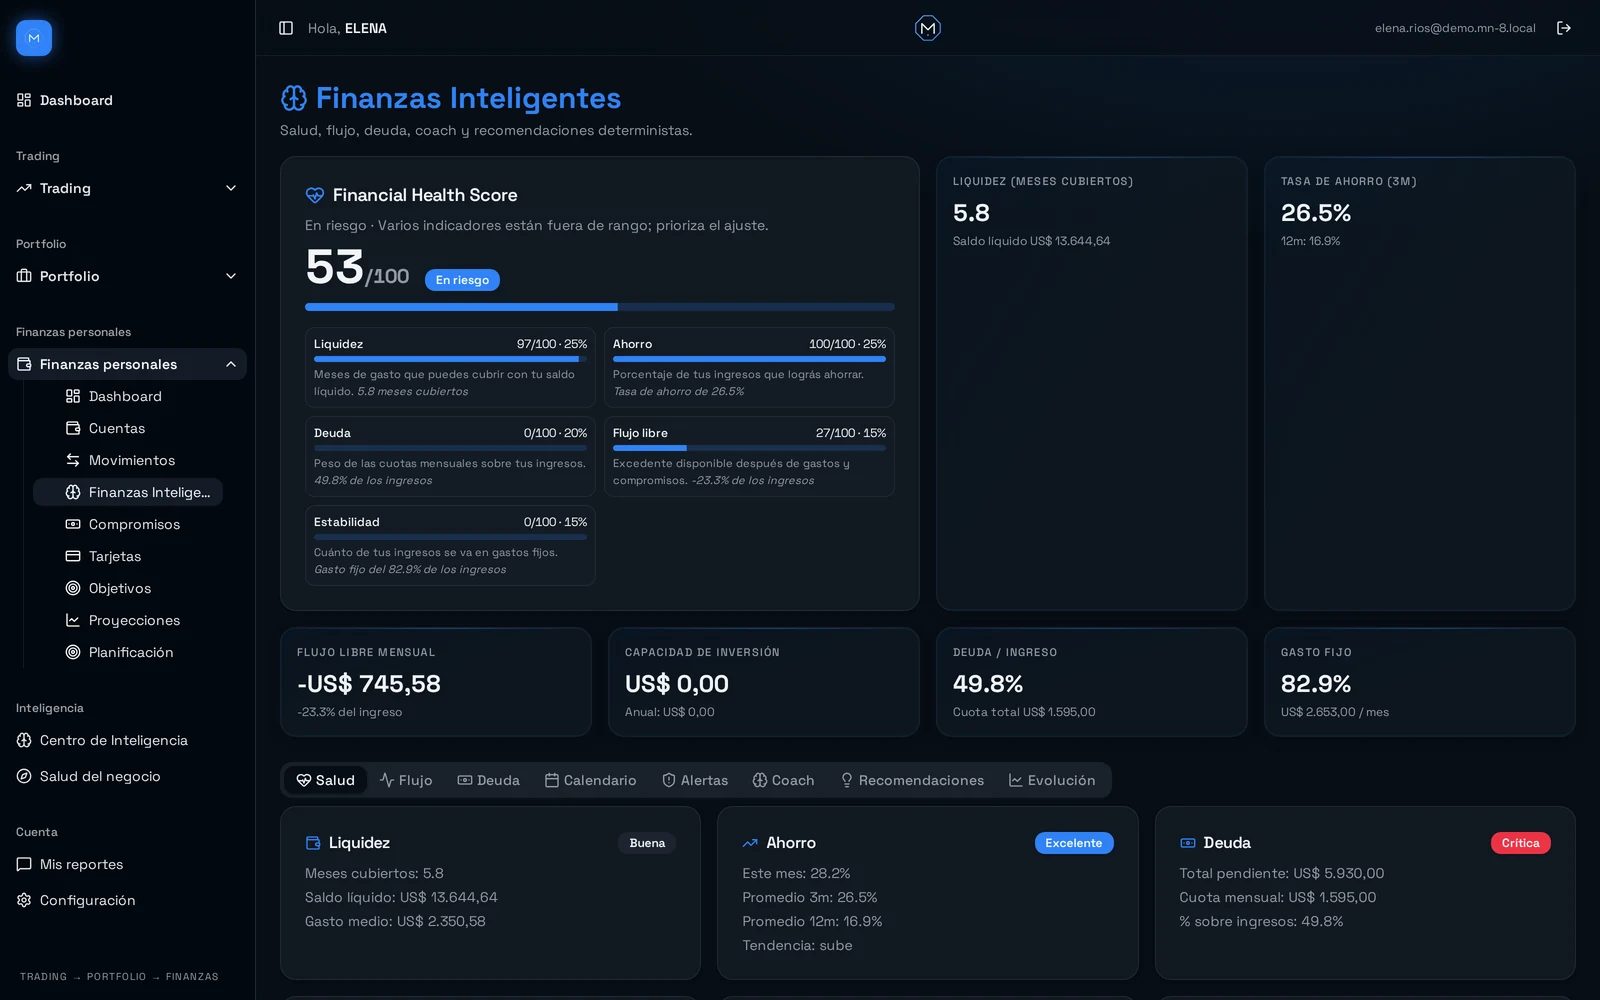Click the Portfolio briefcase icon in sidebar
Screen dimensions: 1600x1000
point(24,276)
